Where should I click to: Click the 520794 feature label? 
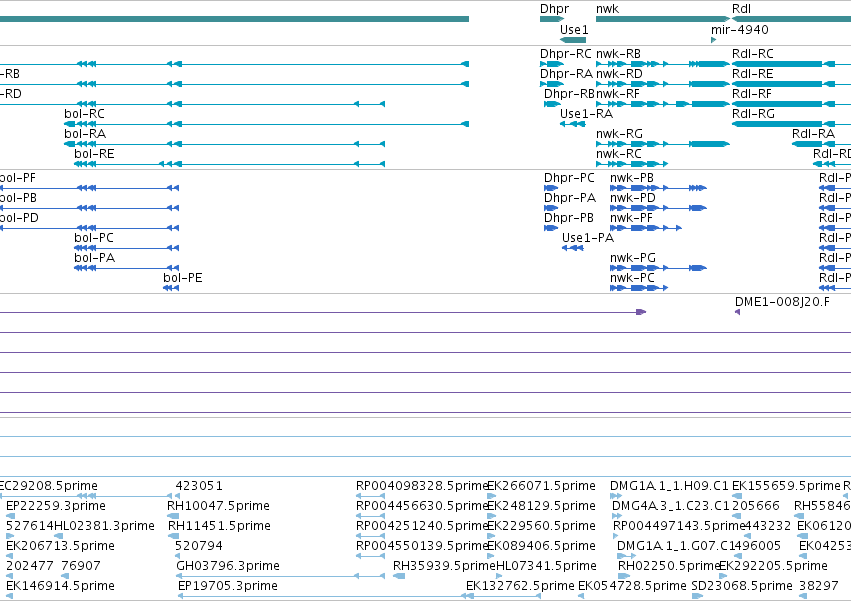199,546
